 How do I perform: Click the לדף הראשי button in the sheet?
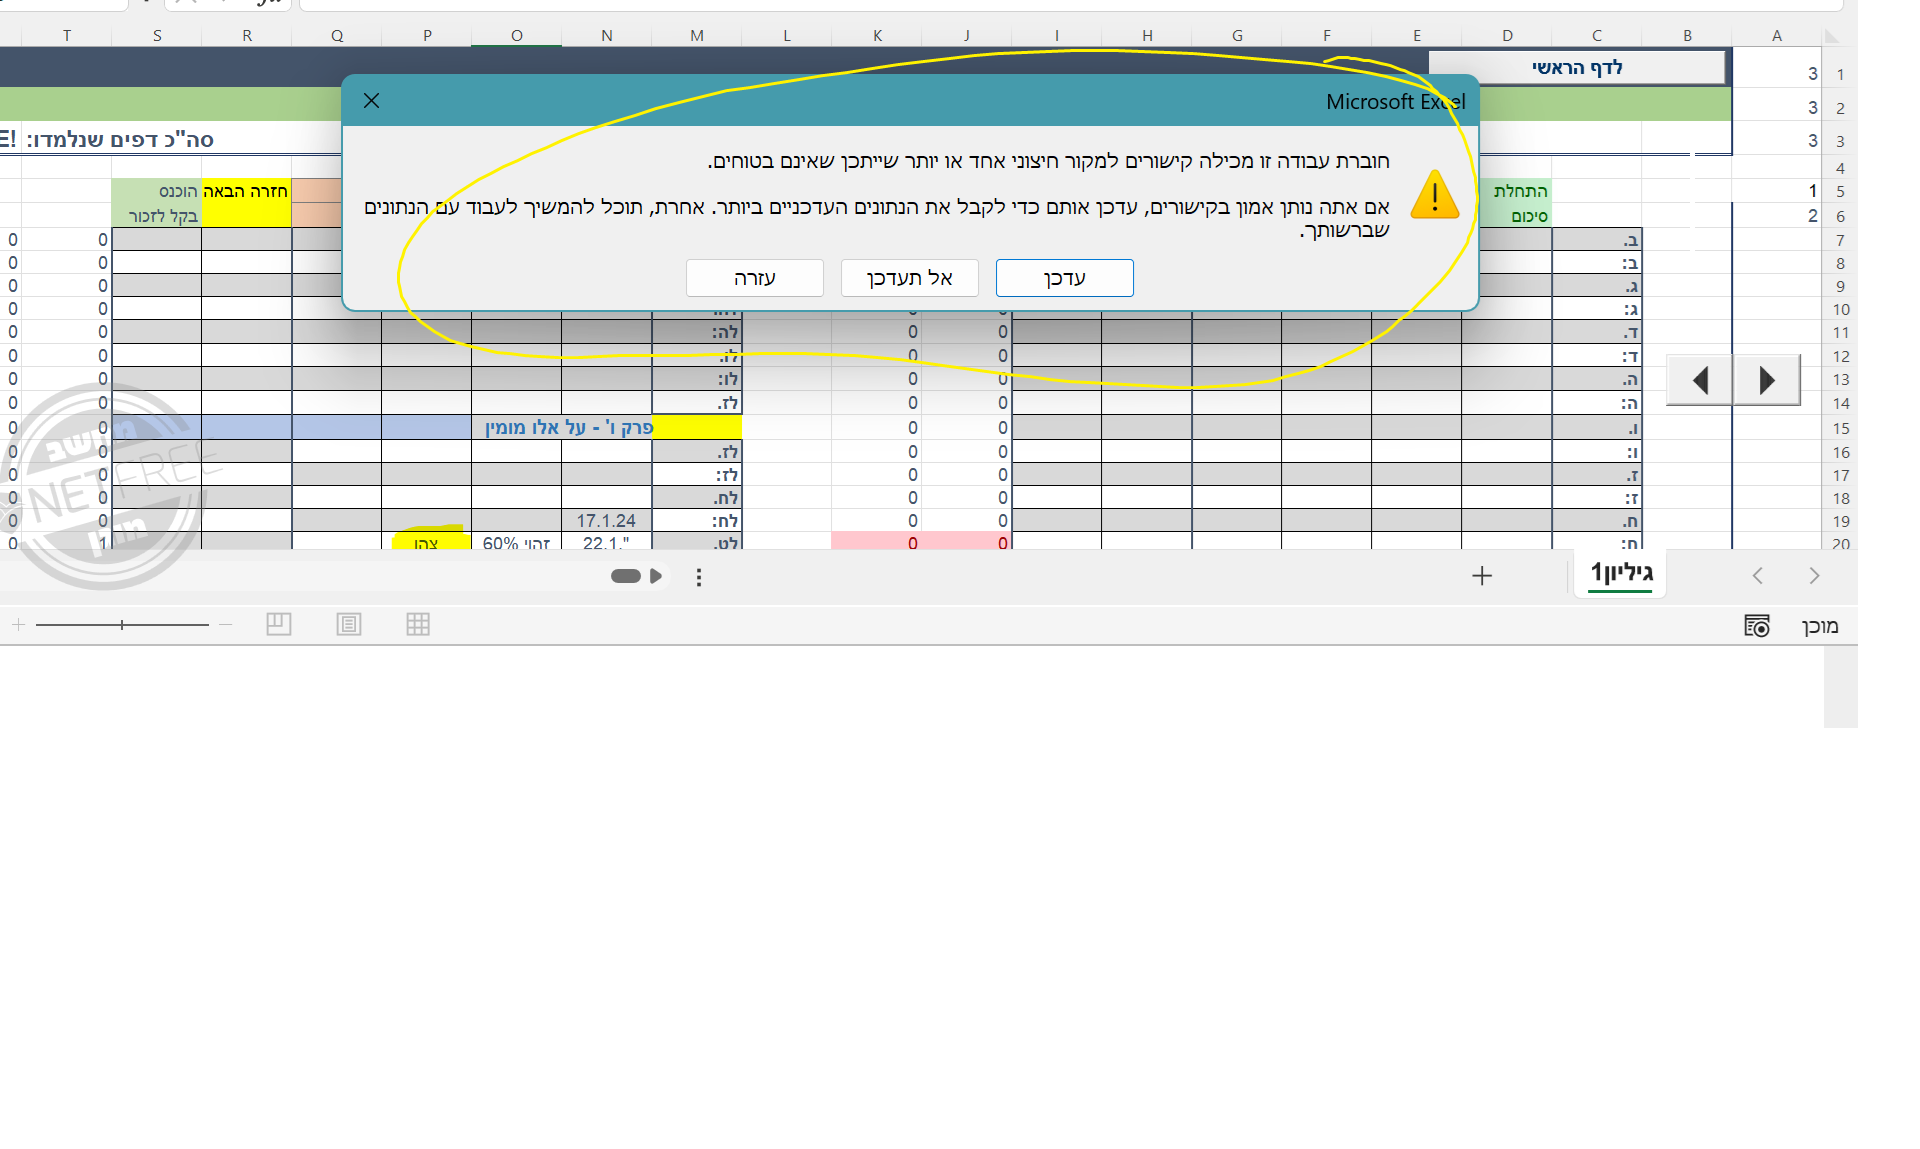click(1577, 68)
